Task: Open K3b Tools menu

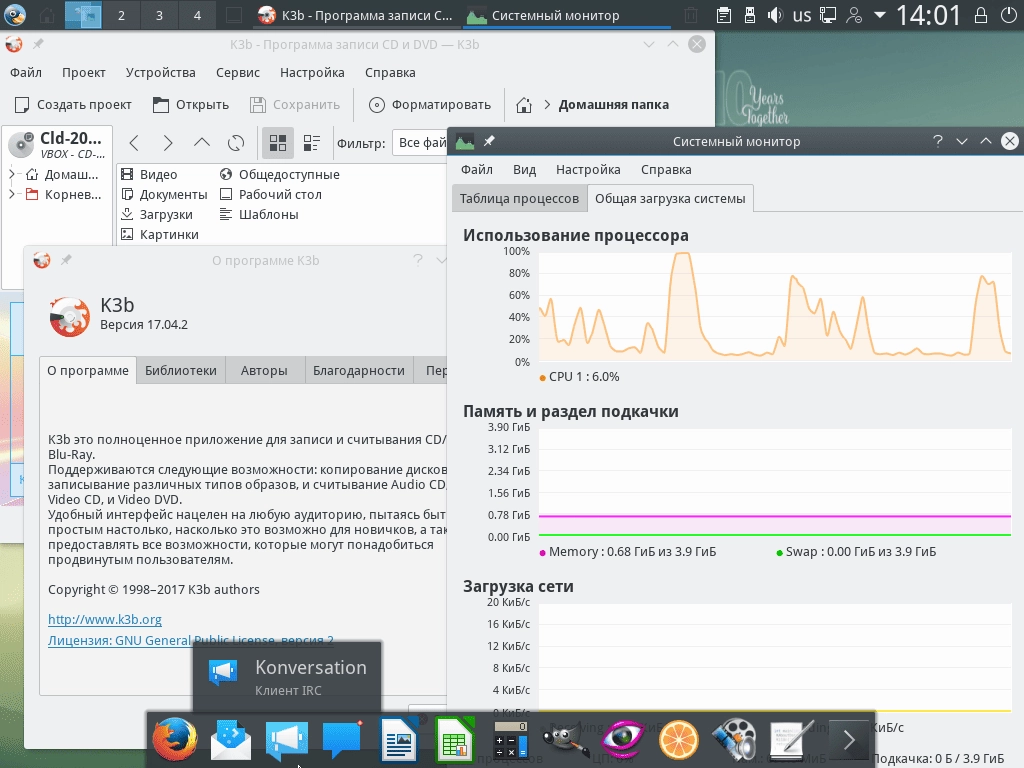Action: click(x=238, y=72)
